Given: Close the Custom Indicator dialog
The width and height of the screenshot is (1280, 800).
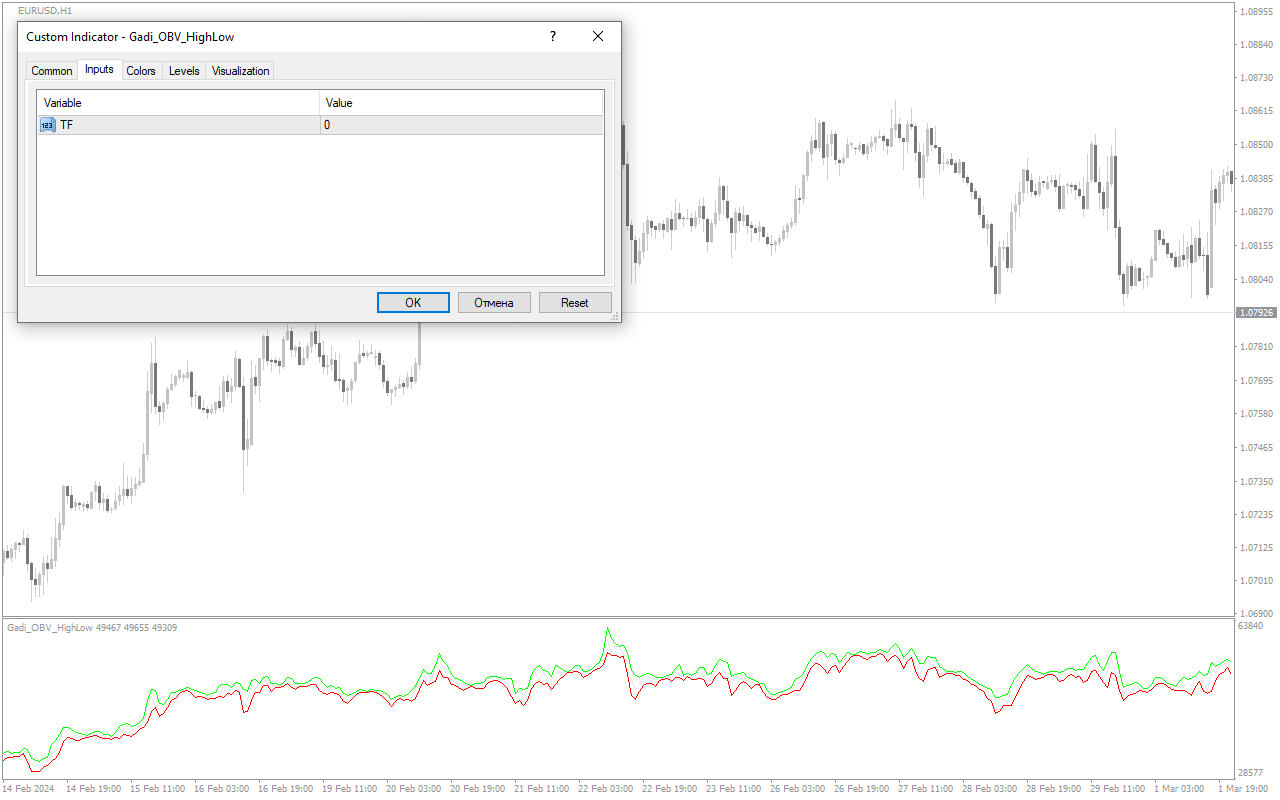Looking at the screenshot, I should pyautogui.click(x=598, y=36).
